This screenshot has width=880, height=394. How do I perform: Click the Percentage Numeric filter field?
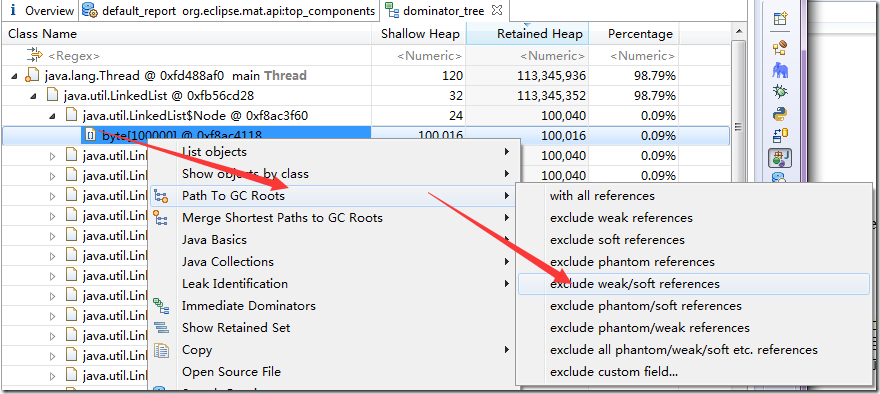(634, 56)
